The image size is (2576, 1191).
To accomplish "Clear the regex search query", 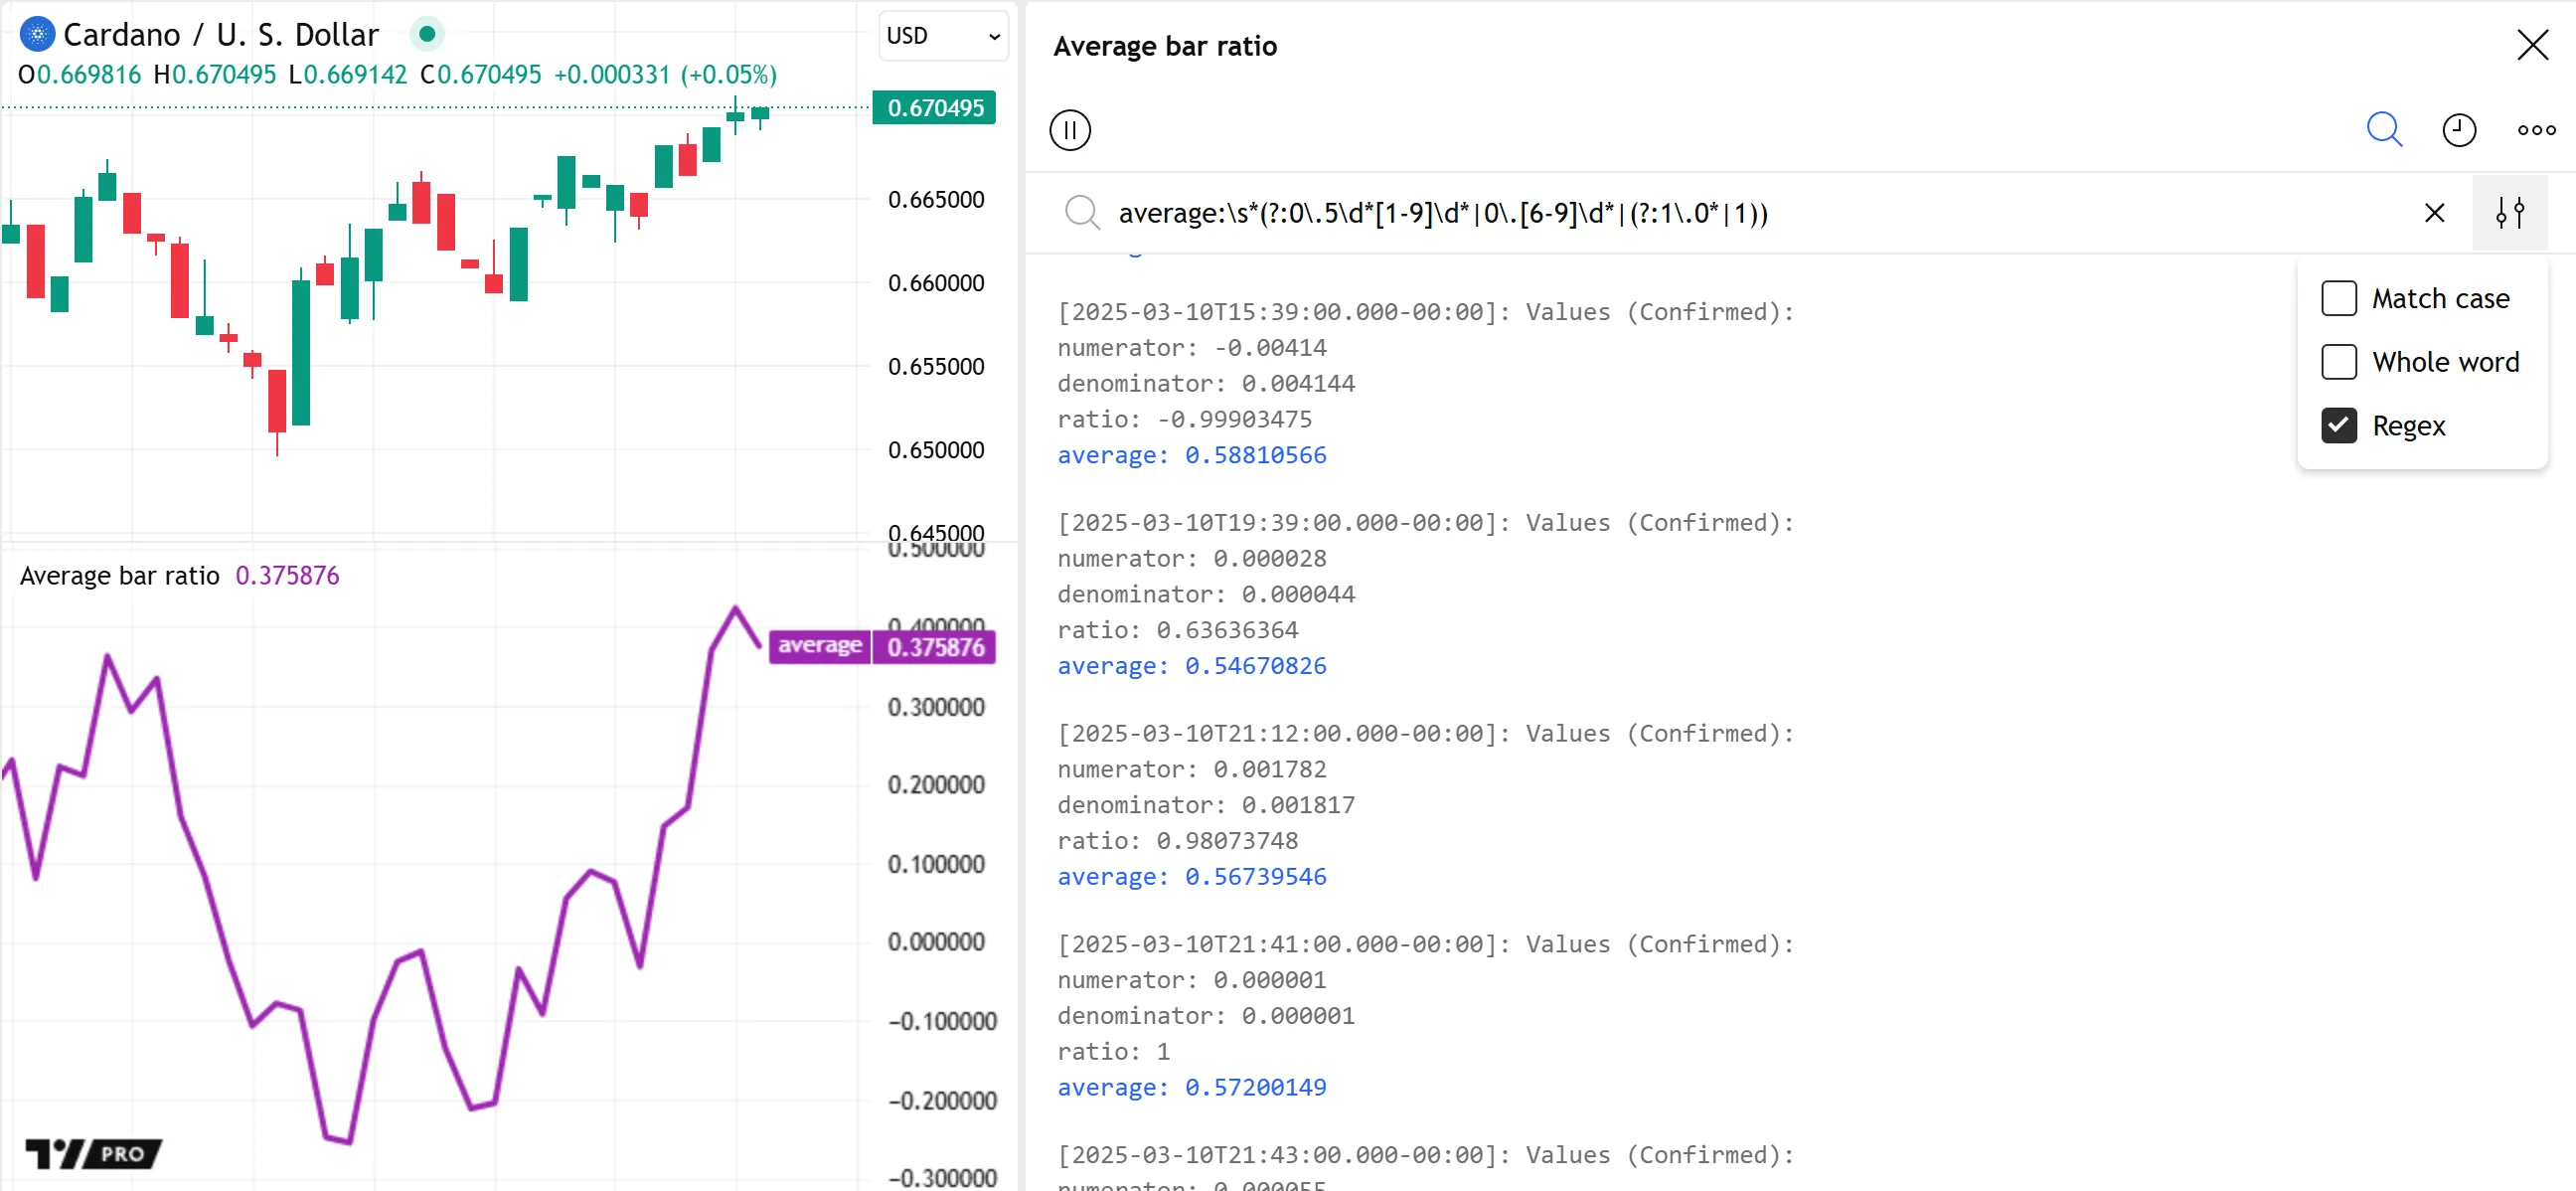I will click(2434, 213).
